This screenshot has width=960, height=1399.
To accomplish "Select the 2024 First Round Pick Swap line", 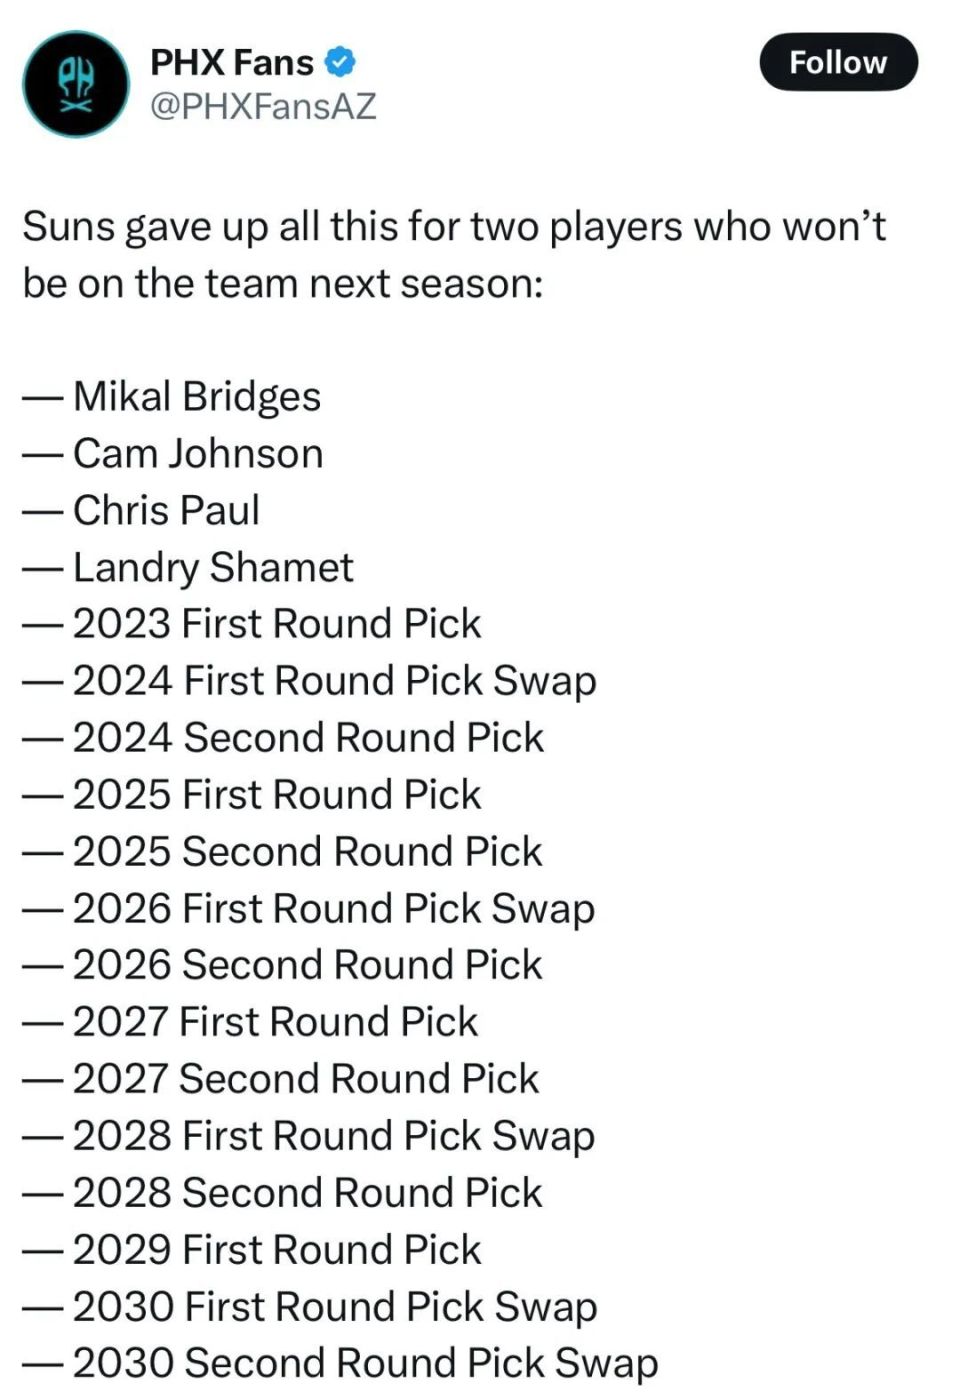I will click(334, 681).
